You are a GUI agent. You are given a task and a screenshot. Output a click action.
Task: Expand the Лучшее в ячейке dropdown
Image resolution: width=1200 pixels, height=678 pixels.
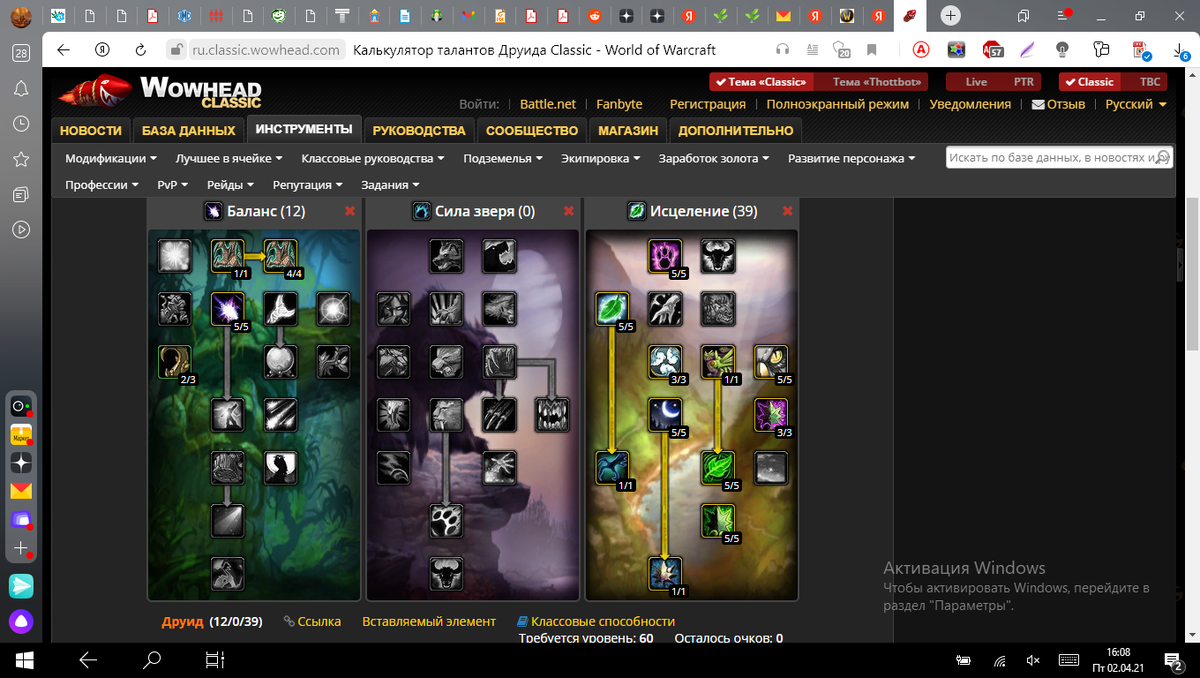tap(229, 158)
